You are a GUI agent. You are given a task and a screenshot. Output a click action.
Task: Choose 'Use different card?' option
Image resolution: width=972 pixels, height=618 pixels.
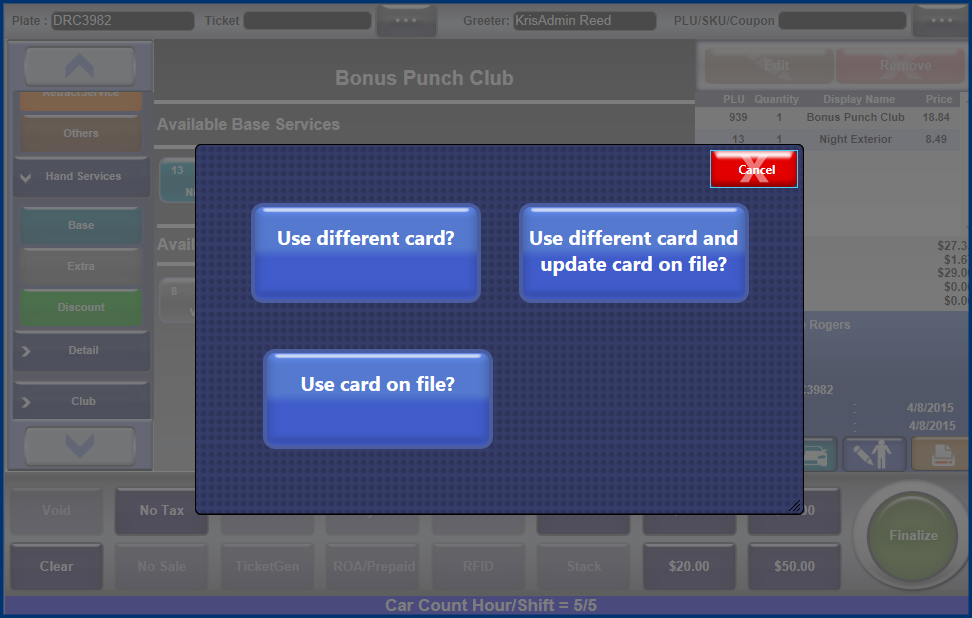(366, 253)
